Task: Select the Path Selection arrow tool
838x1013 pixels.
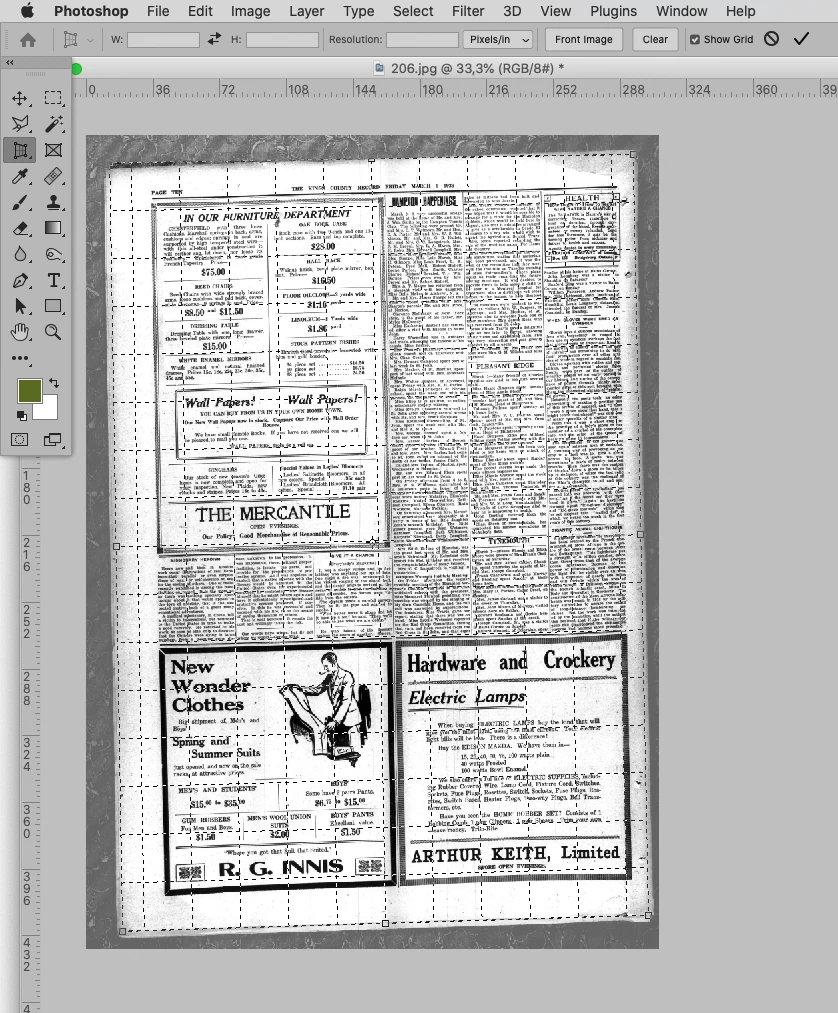Action: pos(19,306)
